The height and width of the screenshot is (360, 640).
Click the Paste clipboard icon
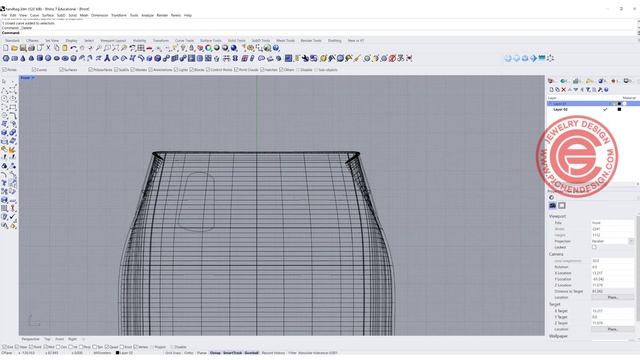65,48
